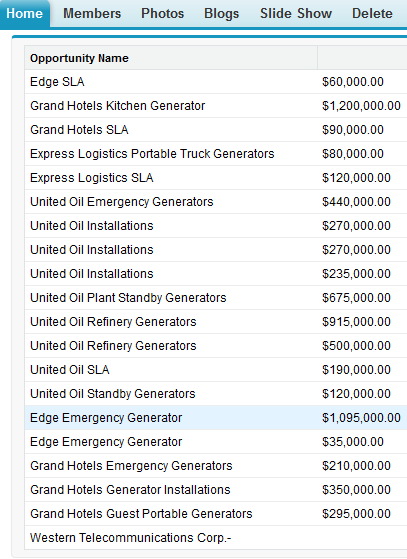Click the $915,000.00 amount cell
The height and width of the screenshot is (559, 407).
coord(356,322)
